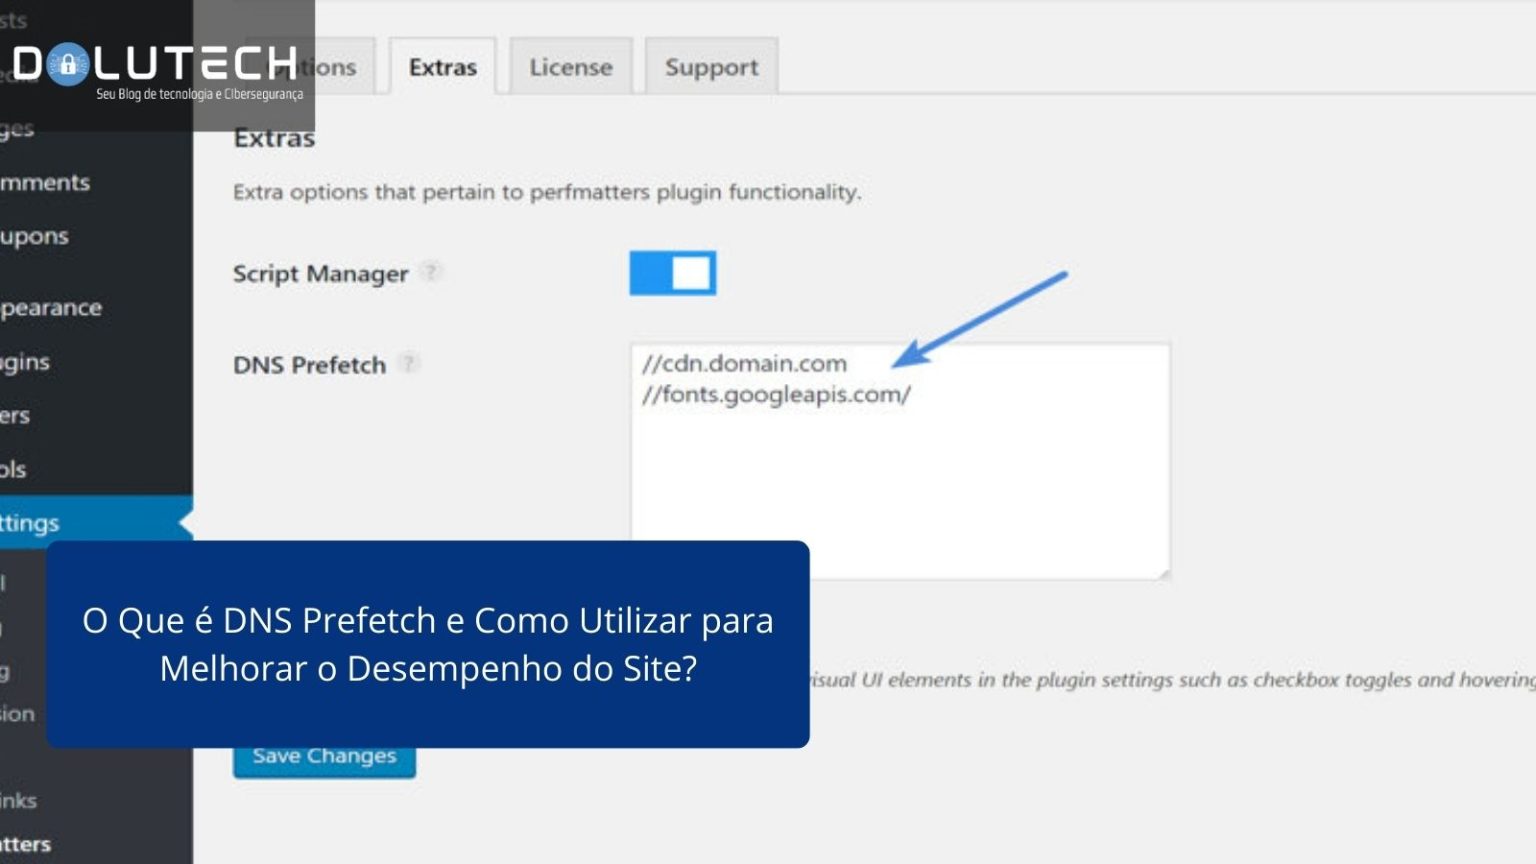Click the Dolutech padlock logo
The image size is (1536, 864).
coord(66,62)
